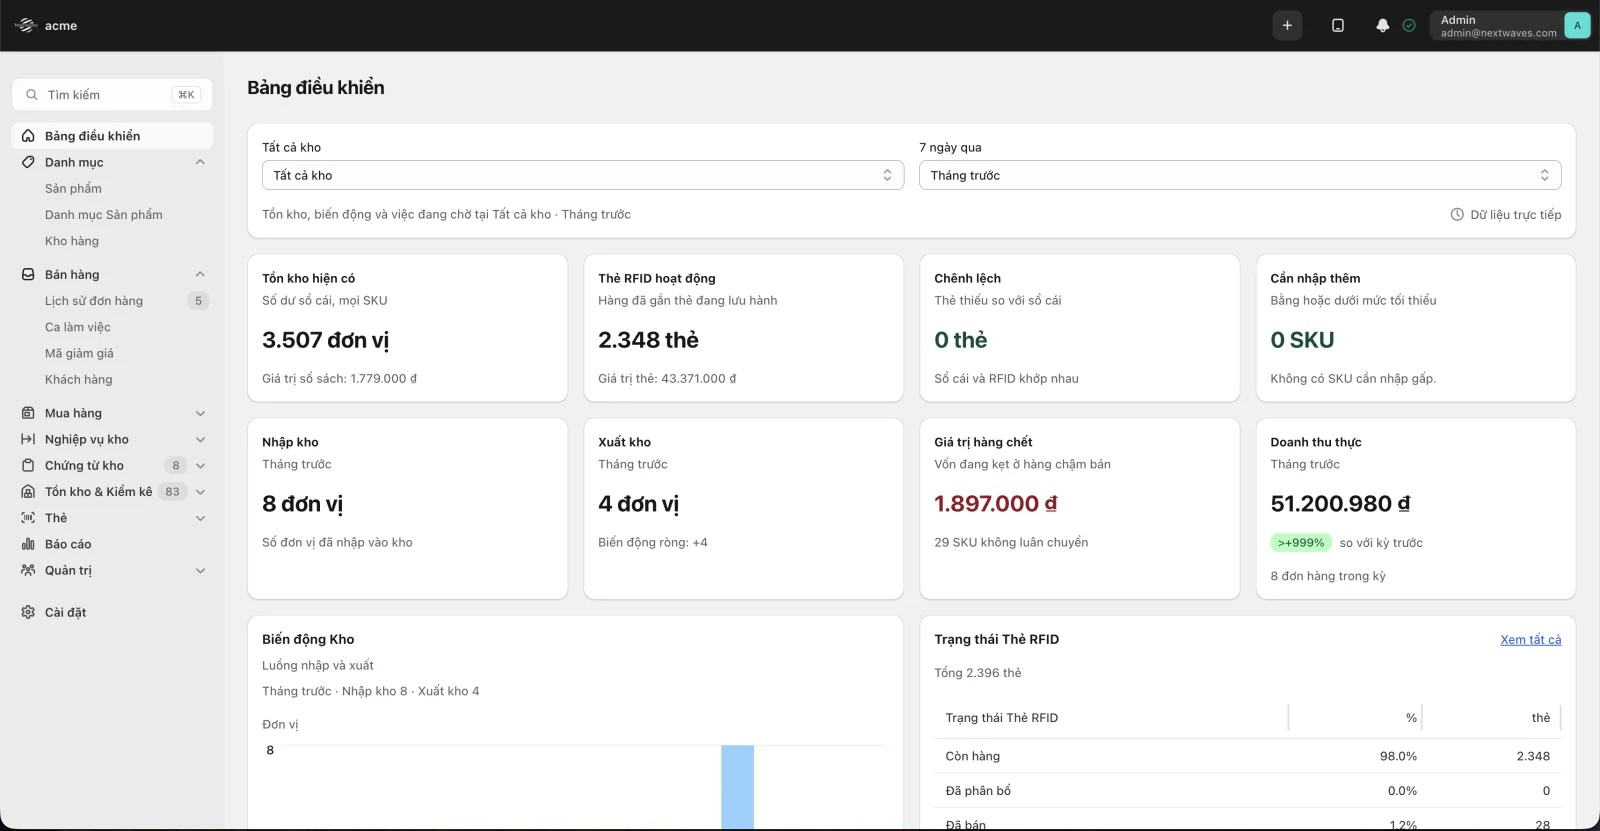Open Danh mục Sản phẩm

click(x=104, y=215)
